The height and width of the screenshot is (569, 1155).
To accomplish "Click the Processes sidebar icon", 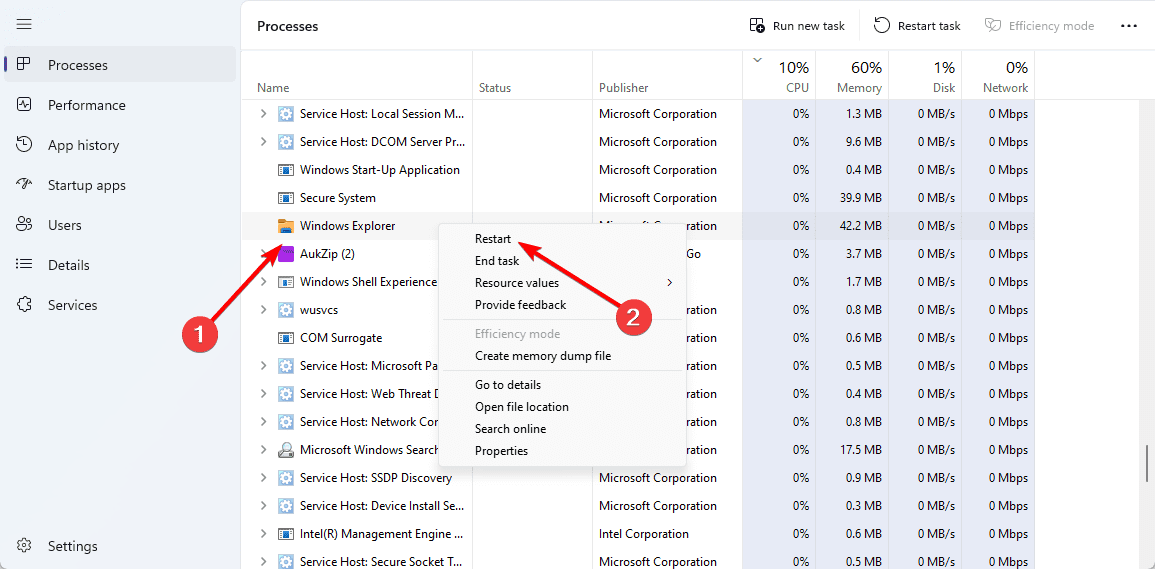I will 24,65.
